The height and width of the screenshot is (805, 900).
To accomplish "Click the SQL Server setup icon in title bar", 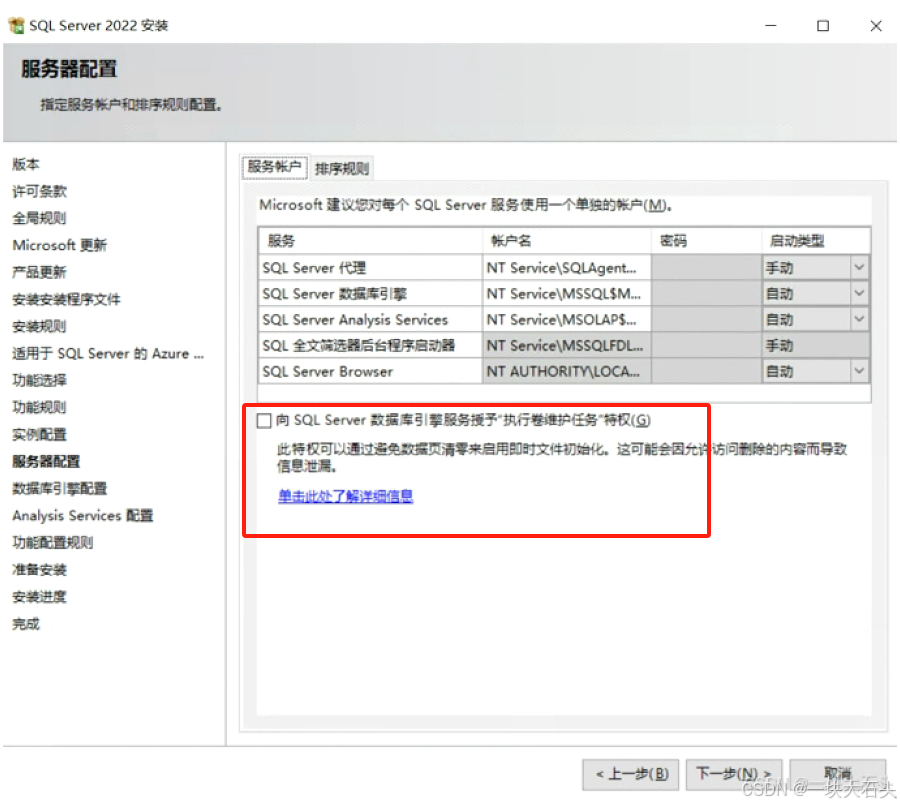I will coord(16,25).
